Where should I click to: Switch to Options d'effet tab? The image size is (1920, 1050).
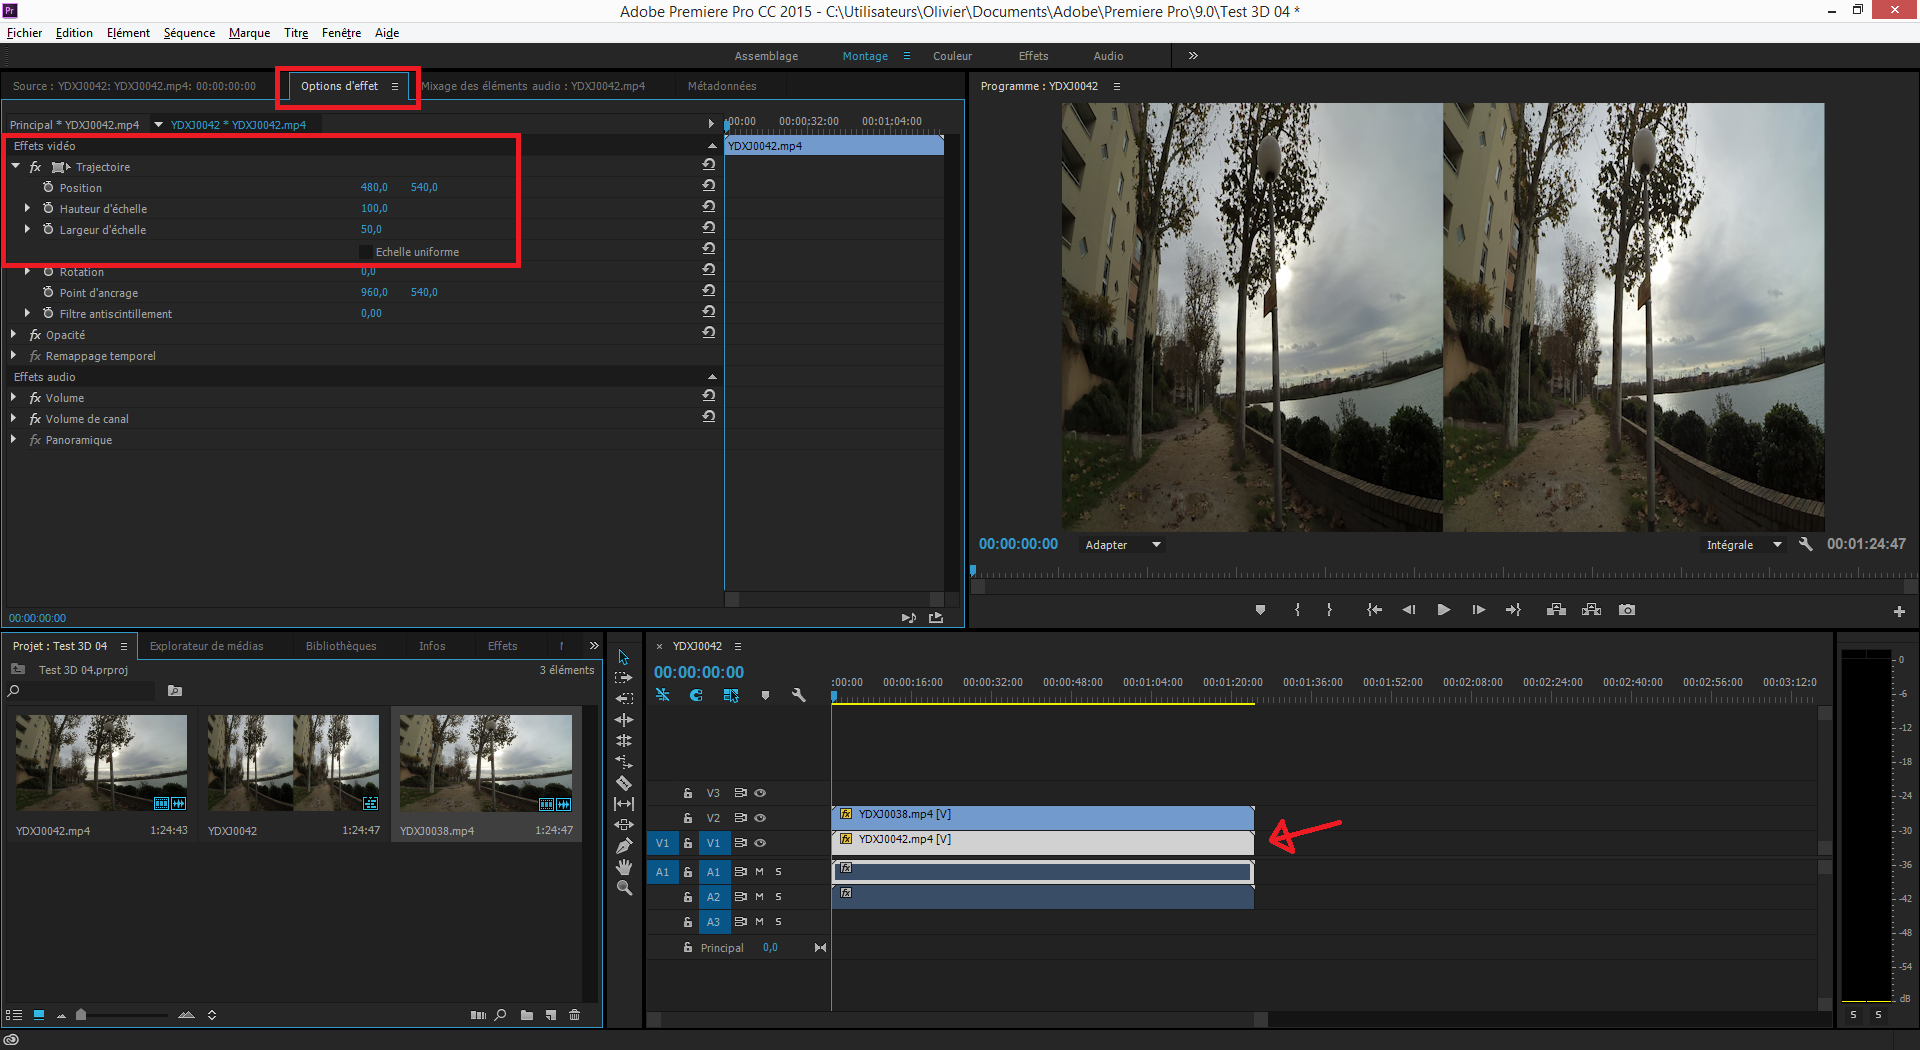click(x=339, y=86)
